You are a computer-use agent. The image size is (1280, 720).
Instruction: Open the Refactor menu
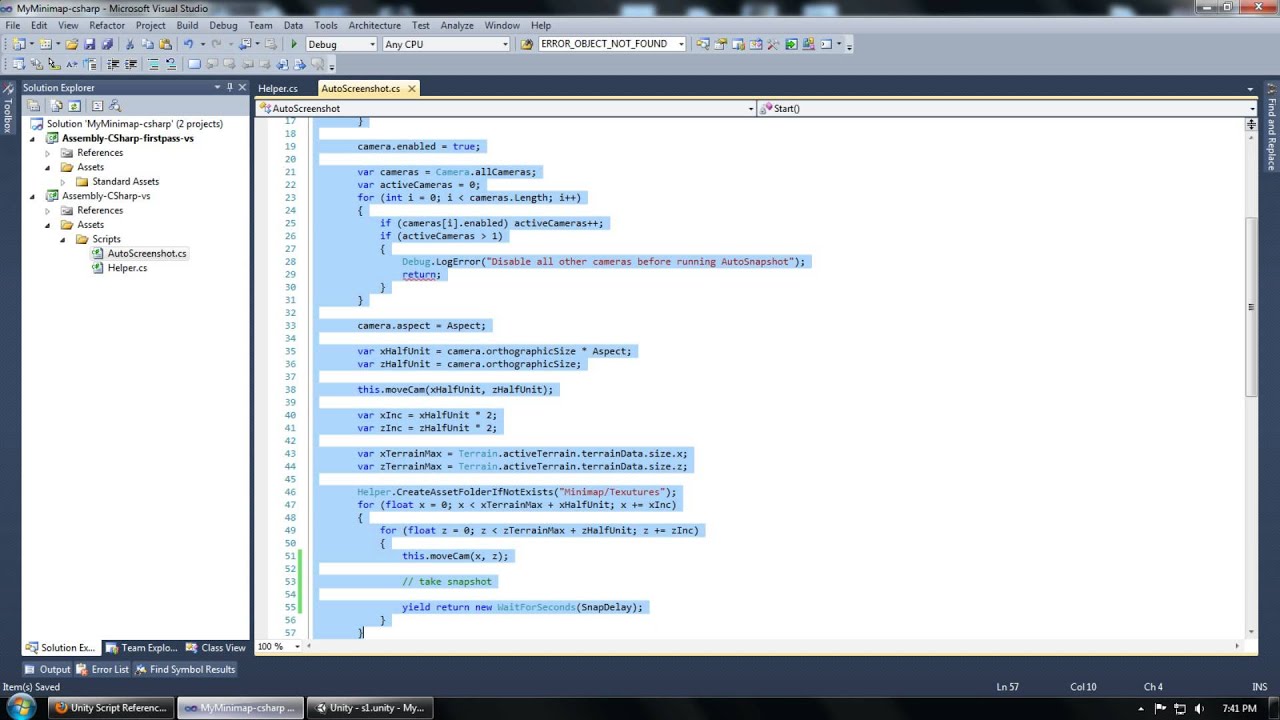[107, 25]
